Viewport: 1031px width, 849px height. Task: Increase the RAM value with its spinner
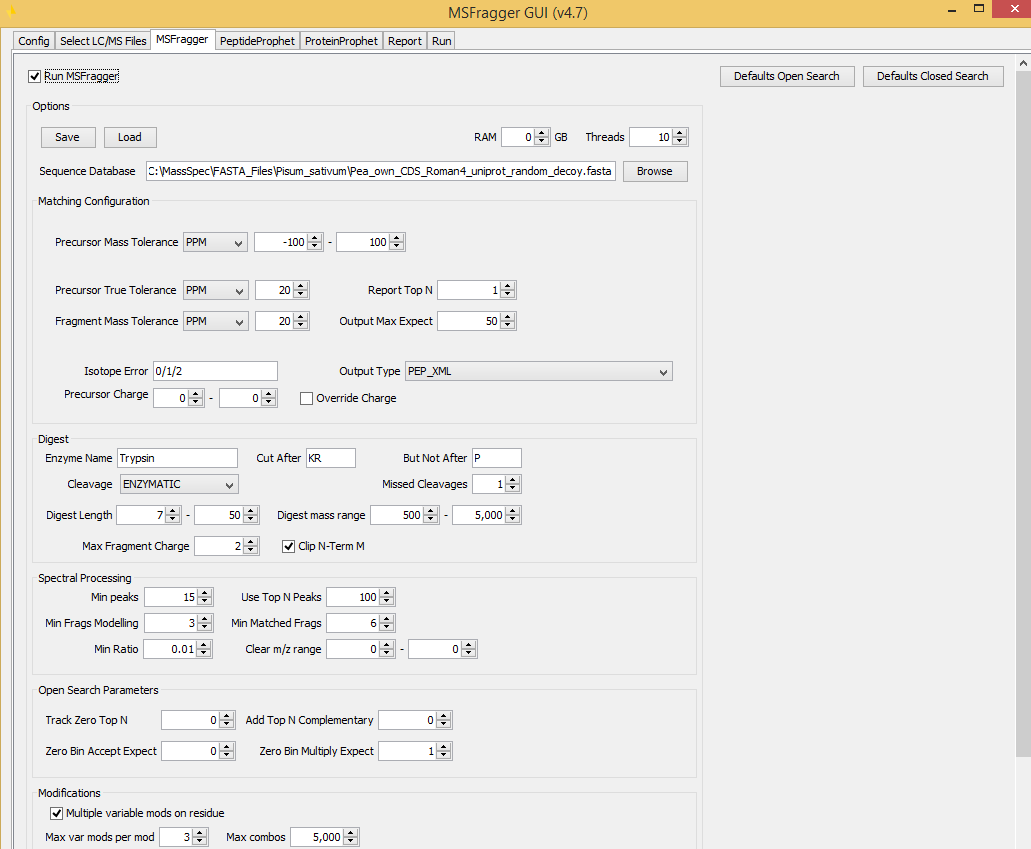[x=541, y=132]
